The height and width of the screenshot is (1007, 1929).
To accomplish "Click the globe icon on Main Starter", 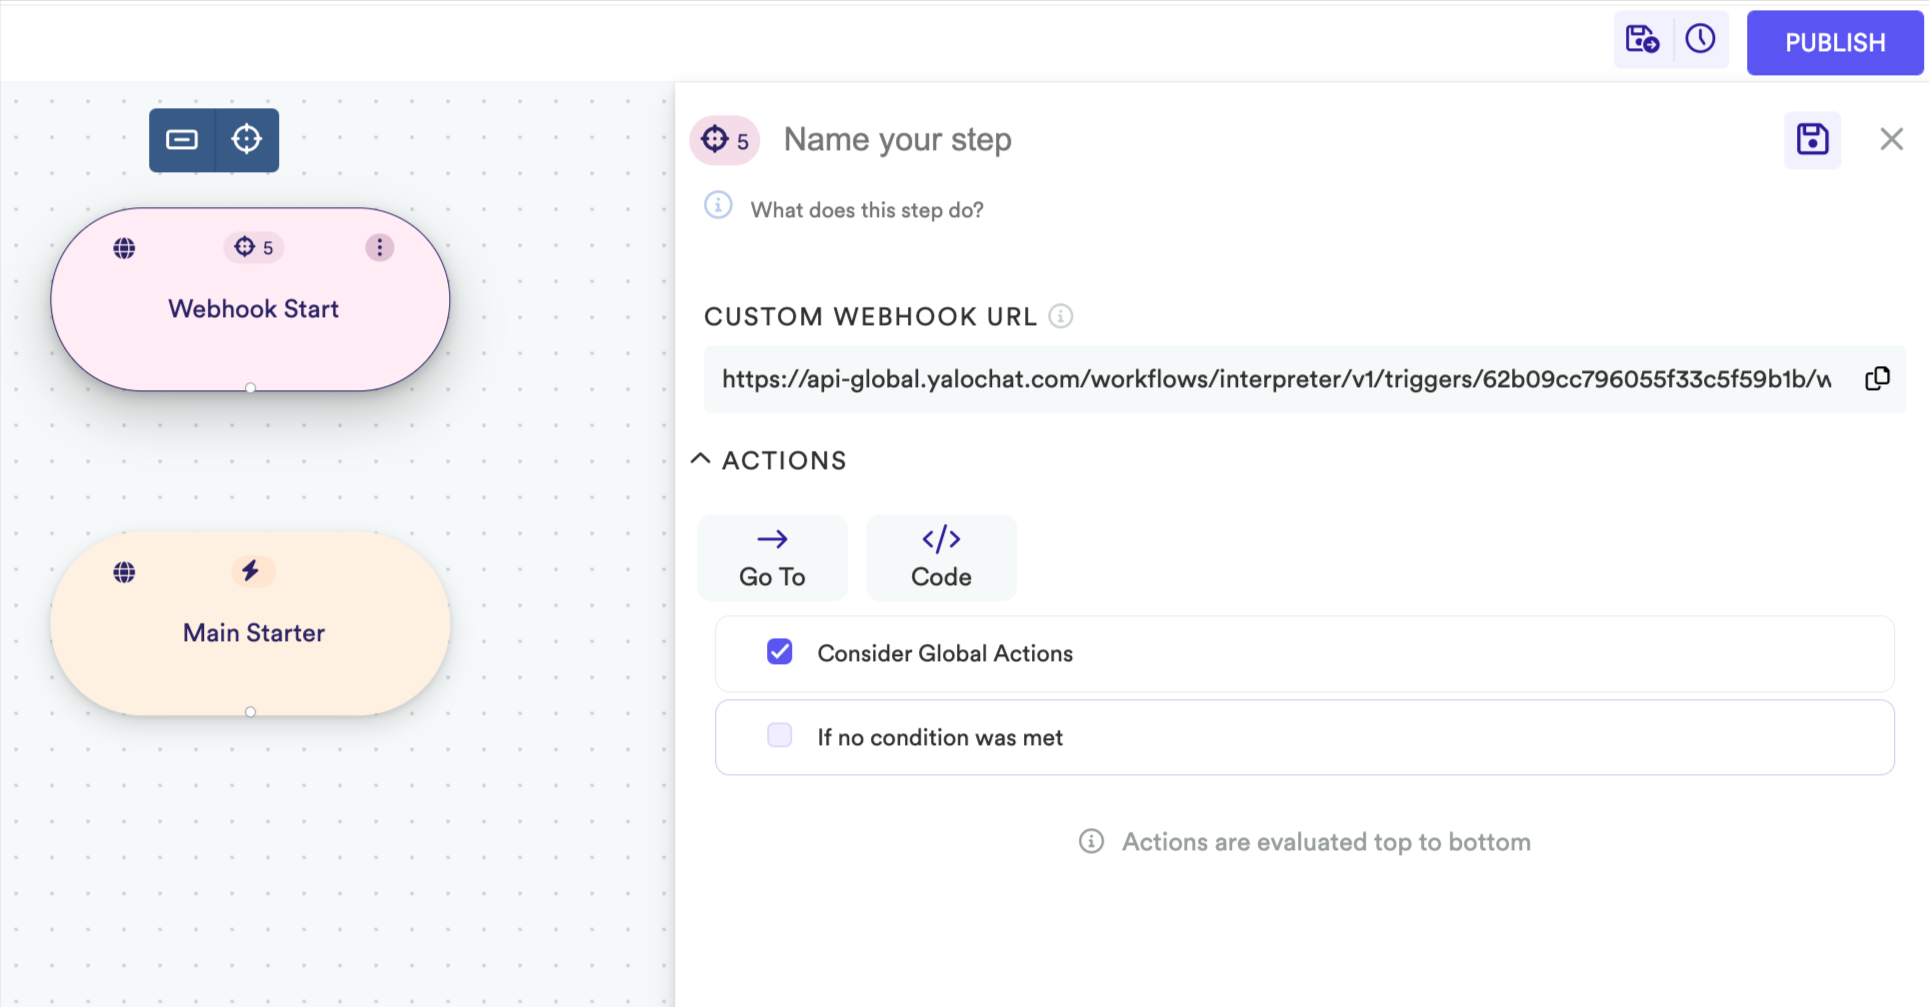I will click(124, 572).
